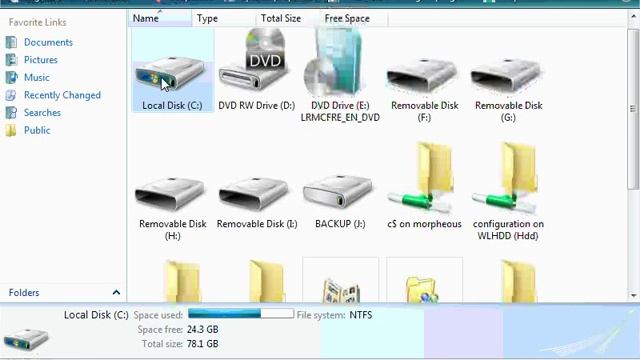
Task: Click the Local Disk (C:) label text
Action: click(172, 105)
